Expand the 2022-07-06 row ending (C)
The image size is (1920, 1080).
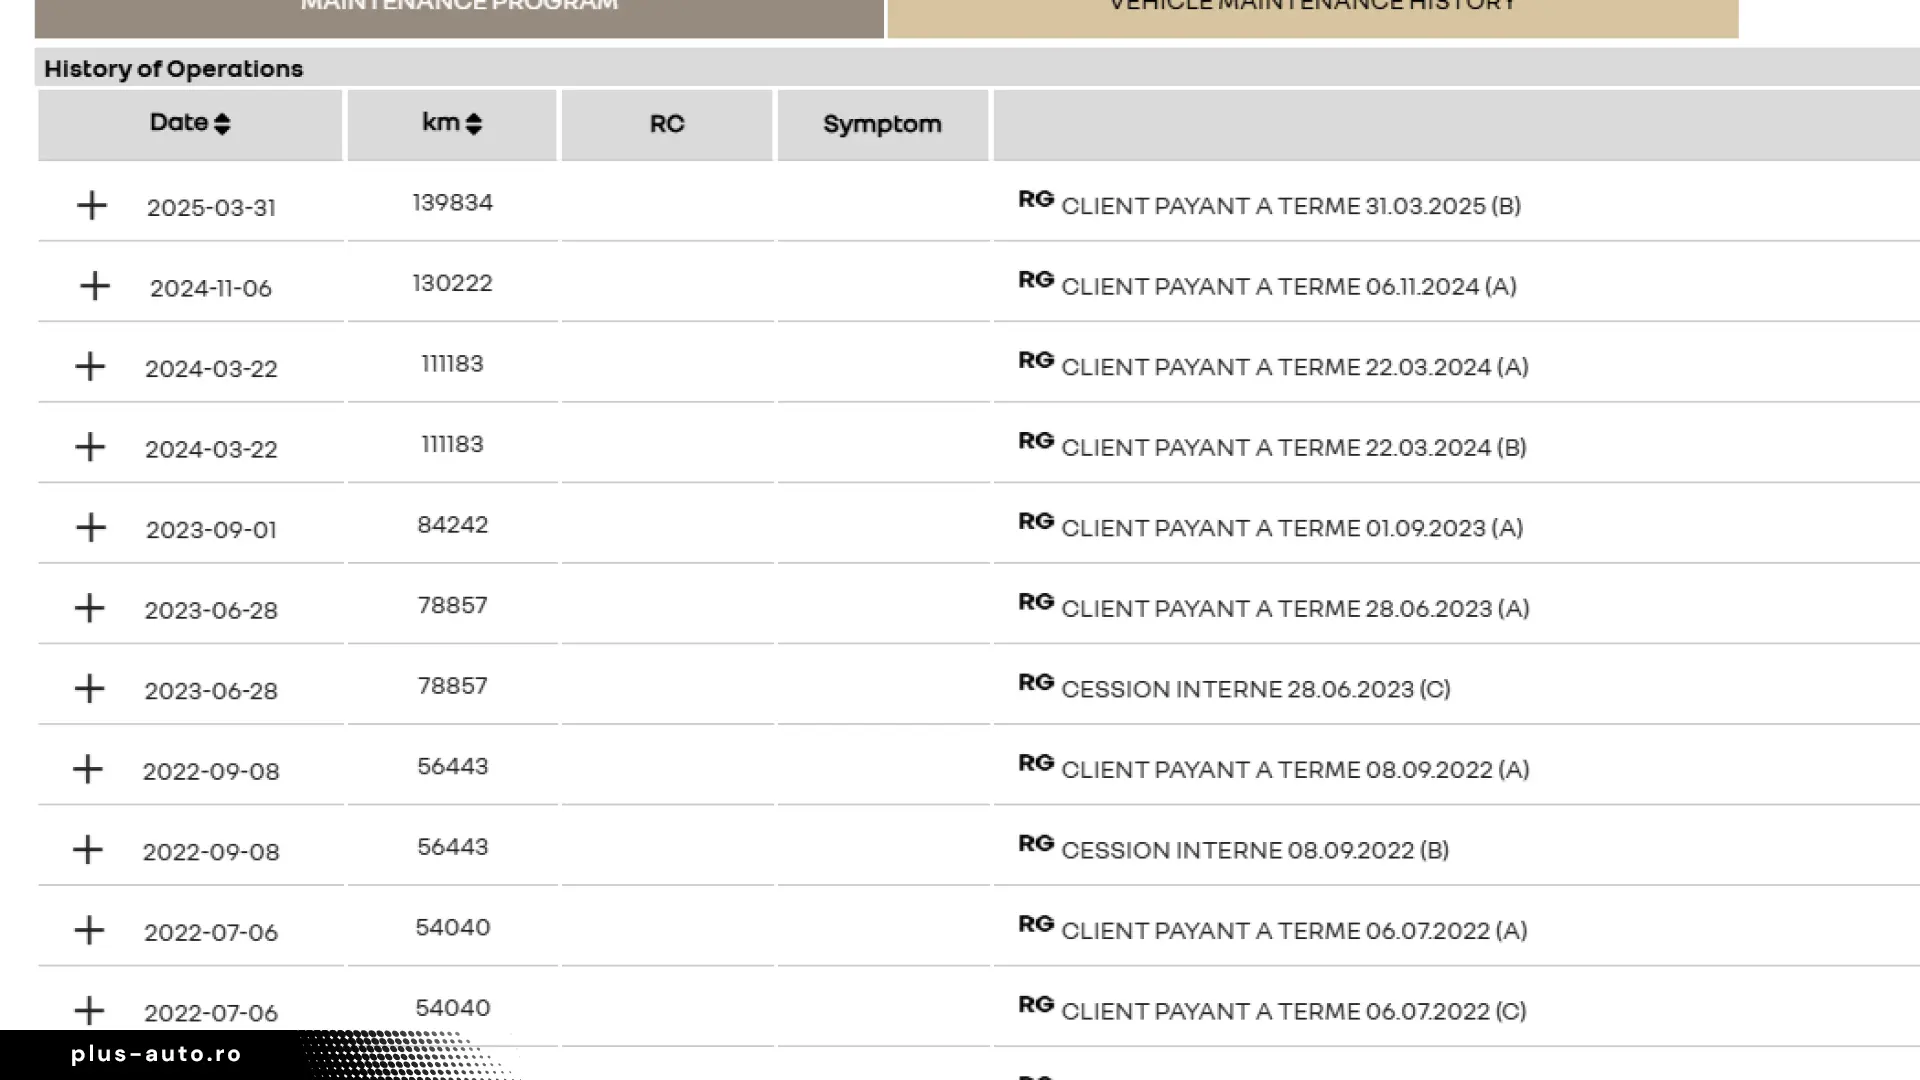(89, 1010)
